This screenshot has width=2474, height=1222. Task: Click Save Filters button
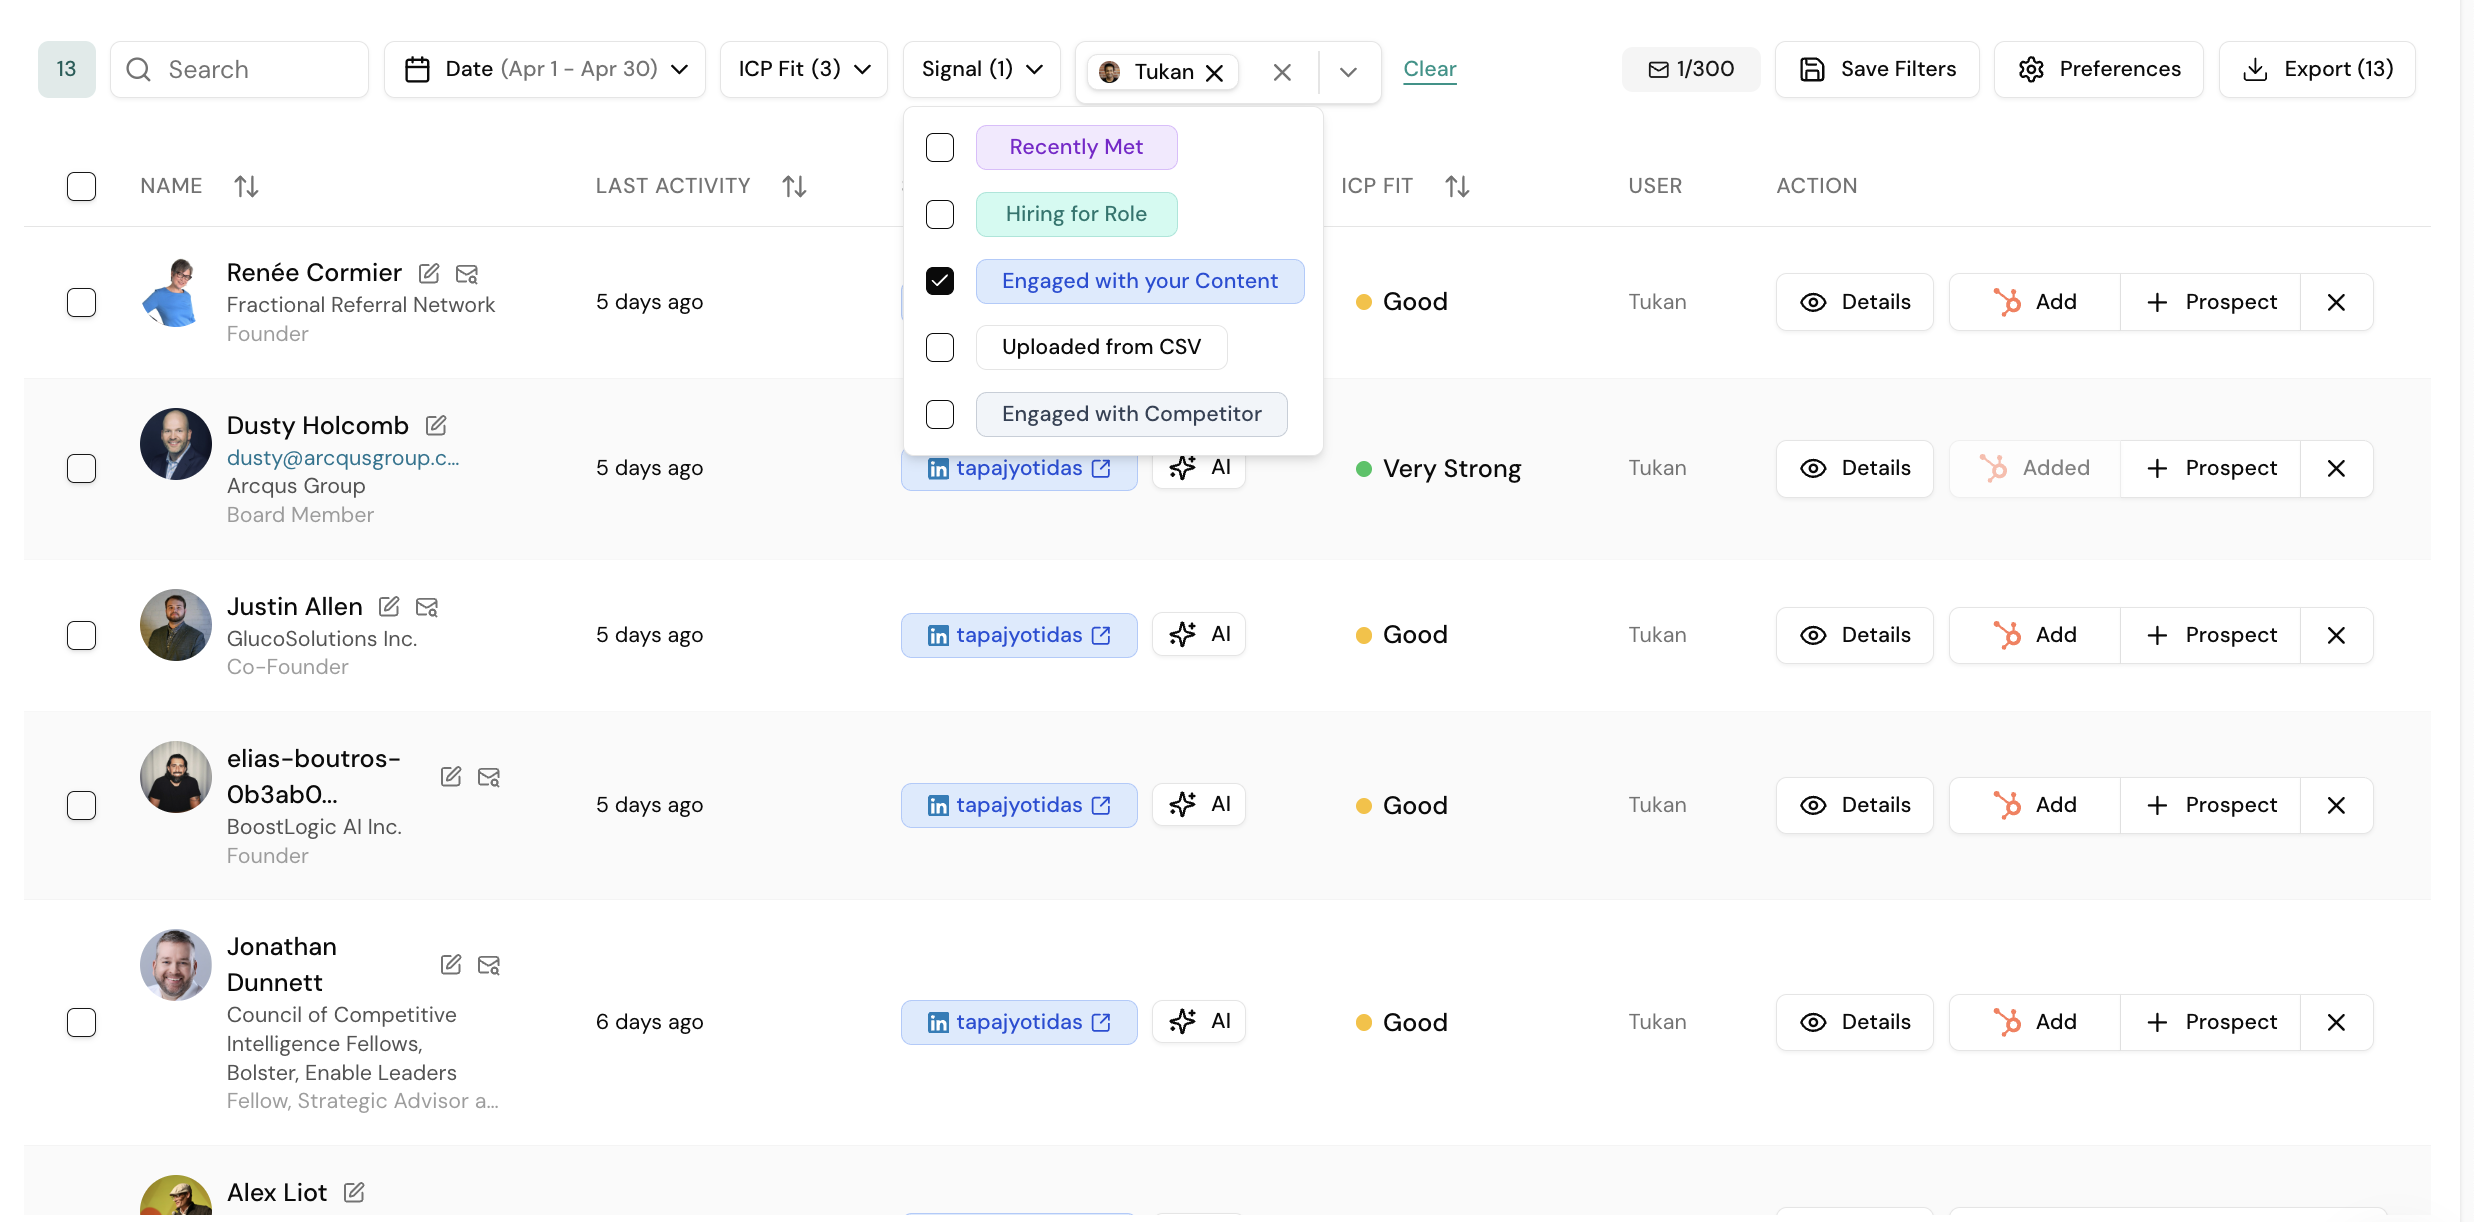[x=1877, y=69]
